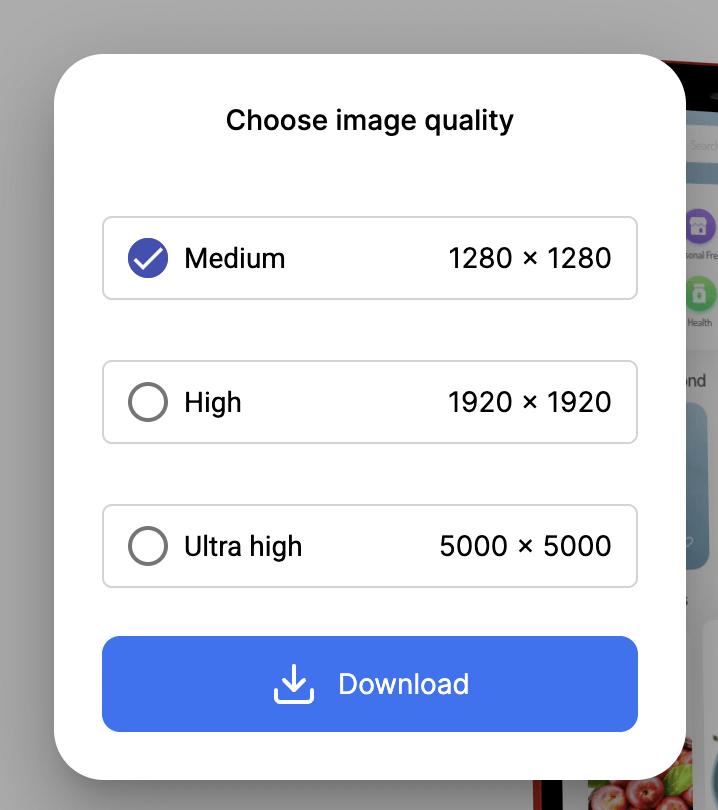Click the Ultra high label text
The image size is (718, 810).
(243, 546)
